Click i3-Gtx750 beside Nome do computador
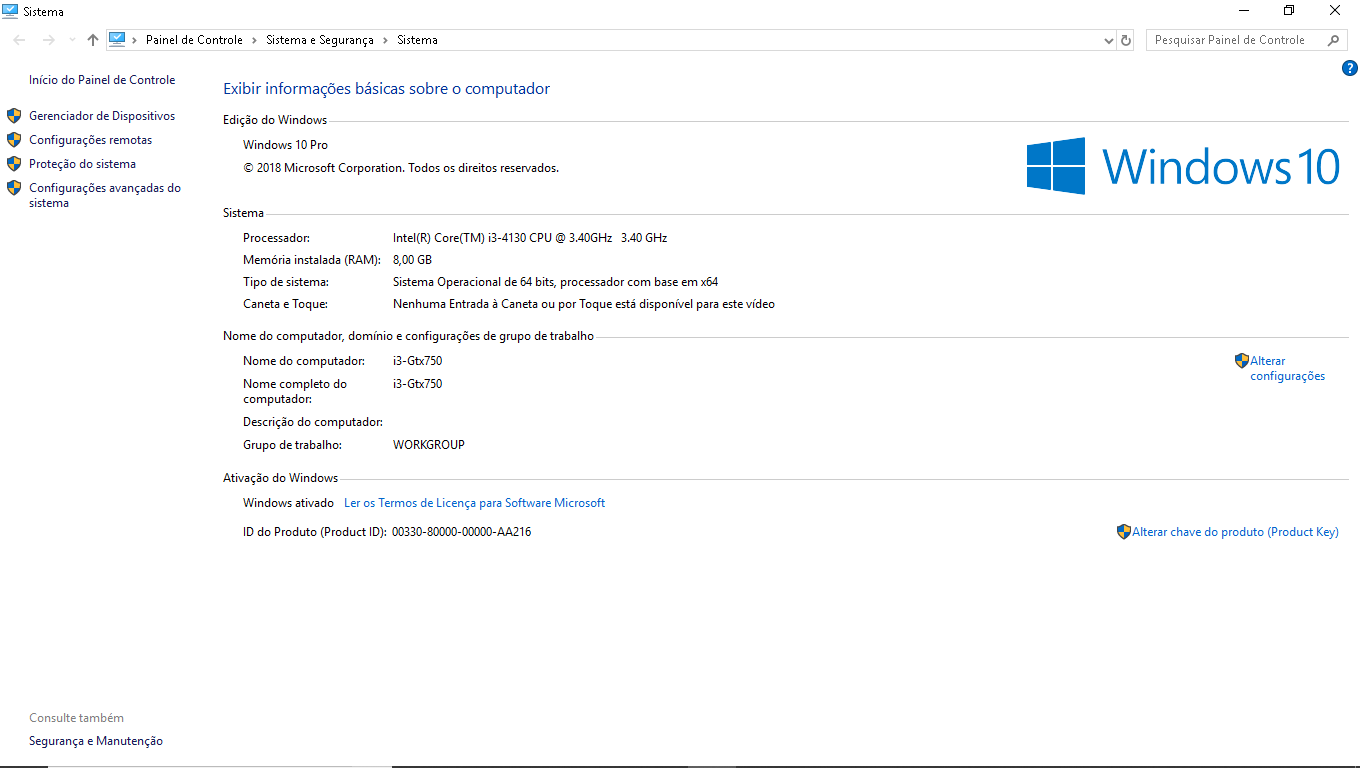Image resolution: width=1360 pixels, height=768 pixels. (417, 361)
